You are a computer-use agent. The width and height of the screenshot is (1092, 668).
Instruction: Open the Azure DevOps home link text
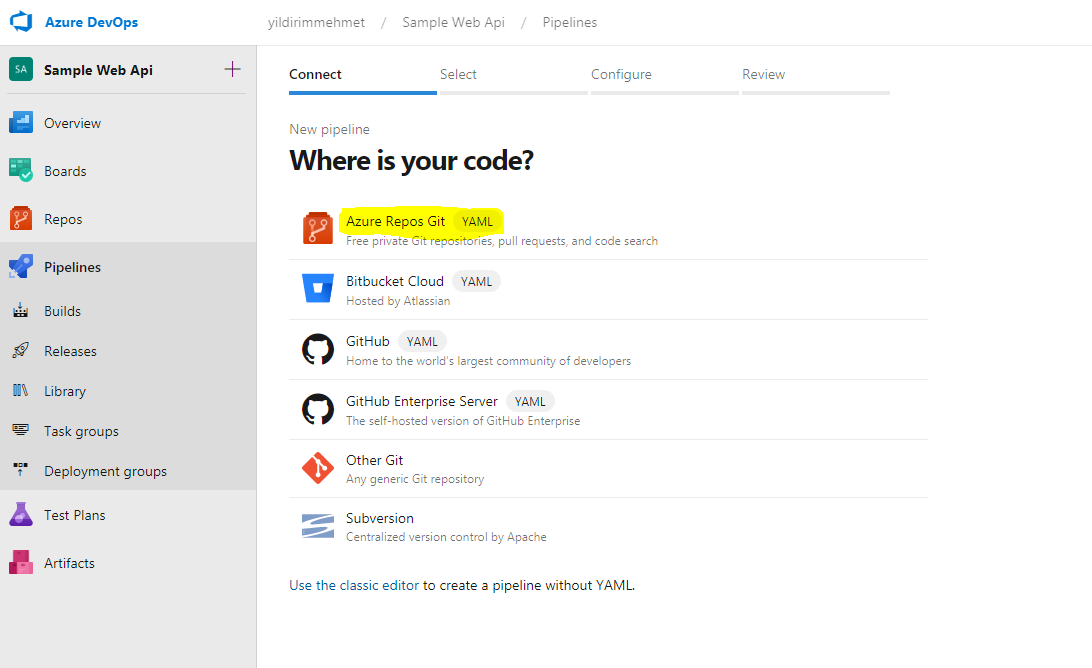pos(91,22)
